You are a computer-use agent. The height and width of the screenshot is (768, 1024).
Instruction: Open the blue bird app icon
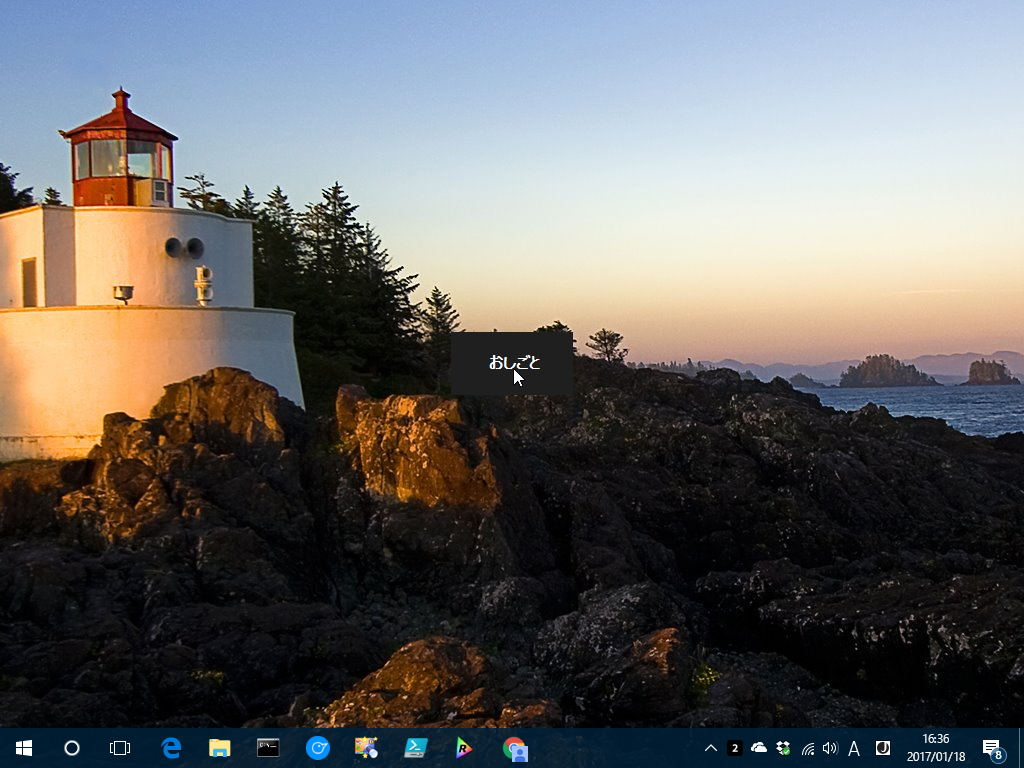coord(317,748)
